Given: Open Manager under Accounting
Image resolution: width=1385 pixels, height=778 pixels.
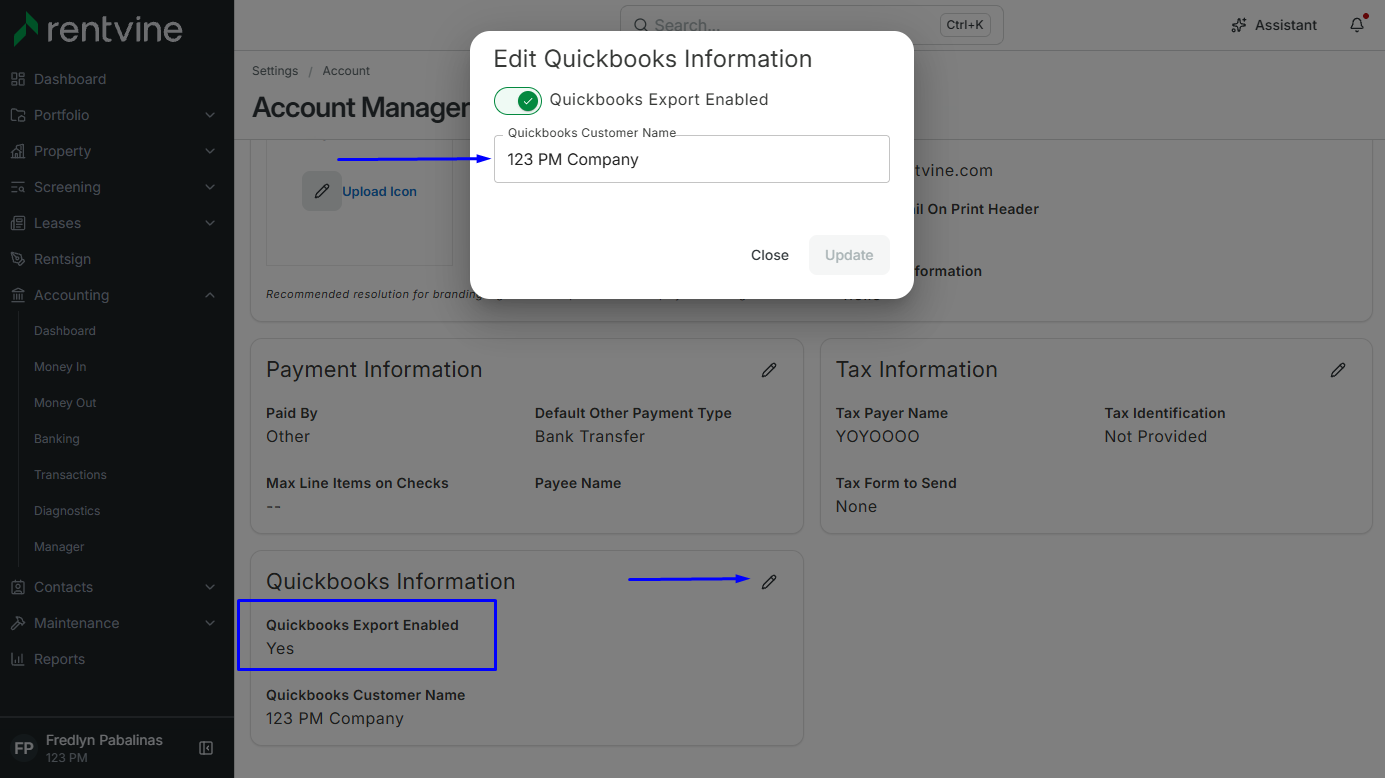Looking at the screenshot, I should coord(59,547).
